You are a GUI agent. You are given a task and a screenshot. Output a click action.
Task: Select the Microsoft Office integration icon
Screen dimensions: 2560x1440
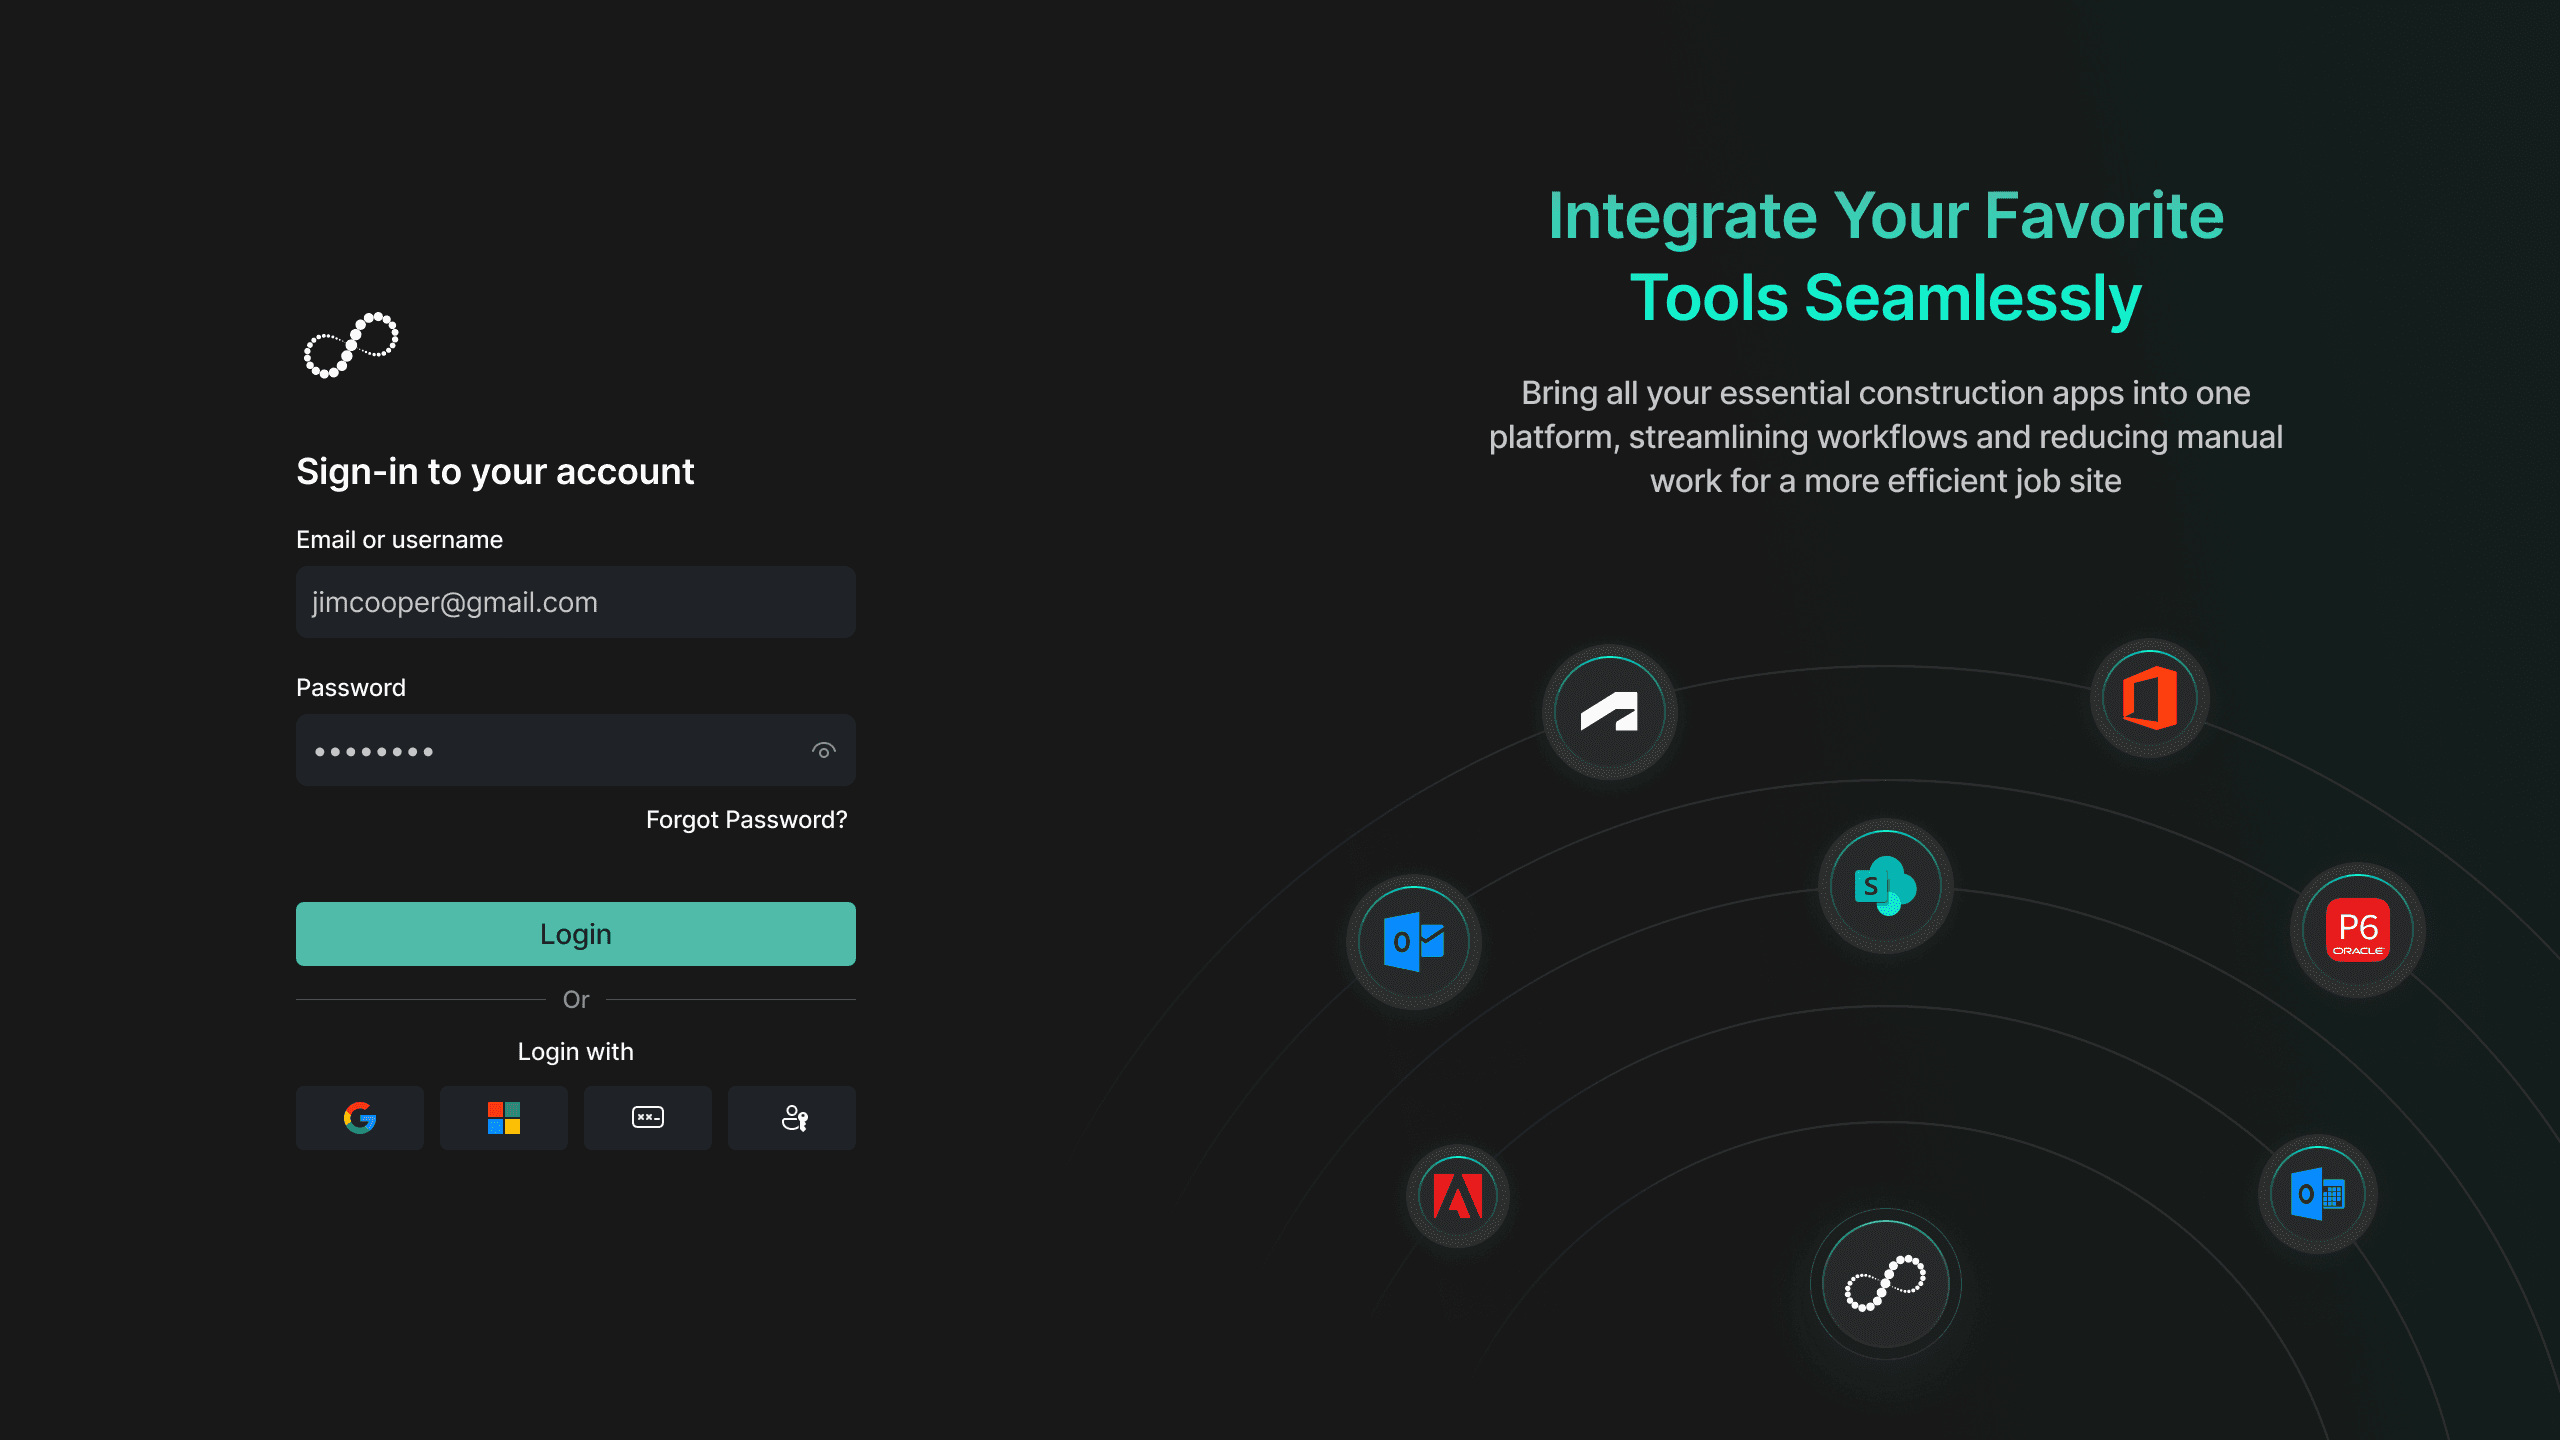pos(2150,698)
